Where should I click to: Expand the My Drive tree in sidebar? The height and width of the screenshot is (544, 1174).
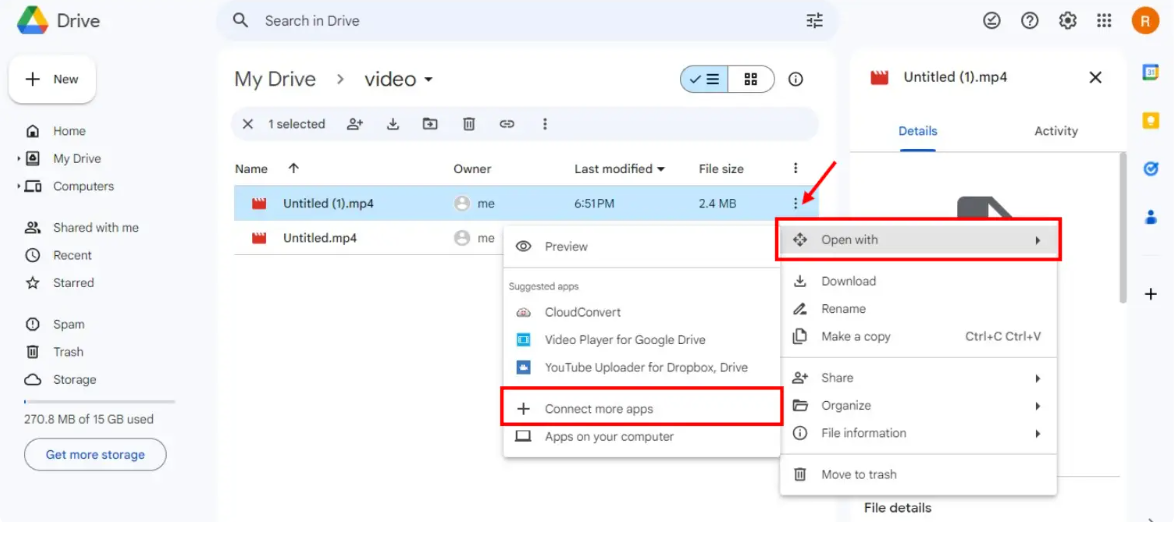point(19,159)
